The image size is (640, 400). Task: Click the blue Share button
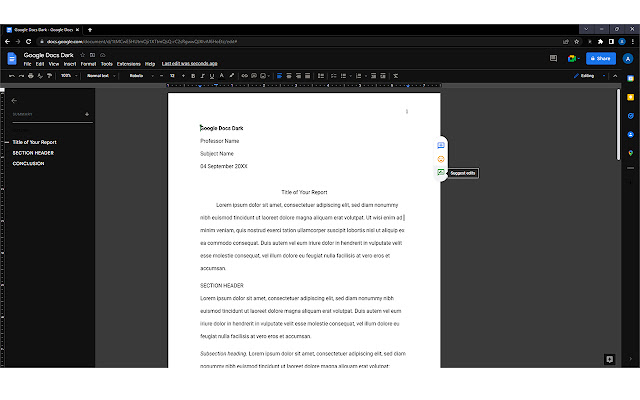[601, 58]
